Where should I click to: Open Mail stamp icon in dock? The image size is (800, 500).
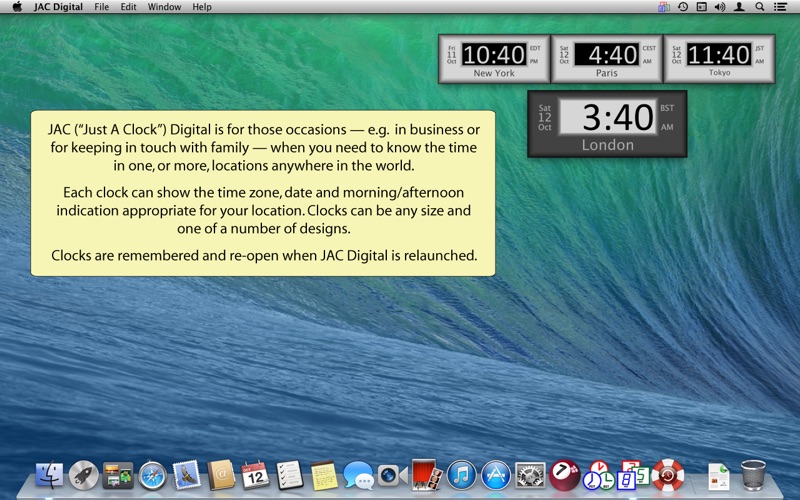(187, 476)
